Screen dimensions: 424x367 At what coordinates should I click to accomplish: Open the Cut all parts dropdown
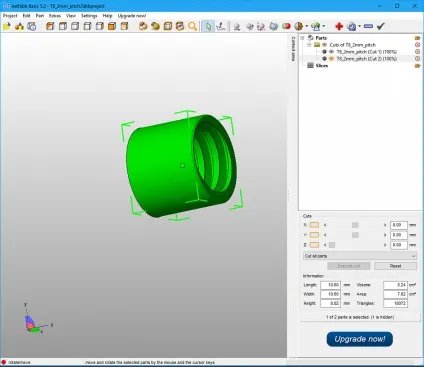click(360, 256)
